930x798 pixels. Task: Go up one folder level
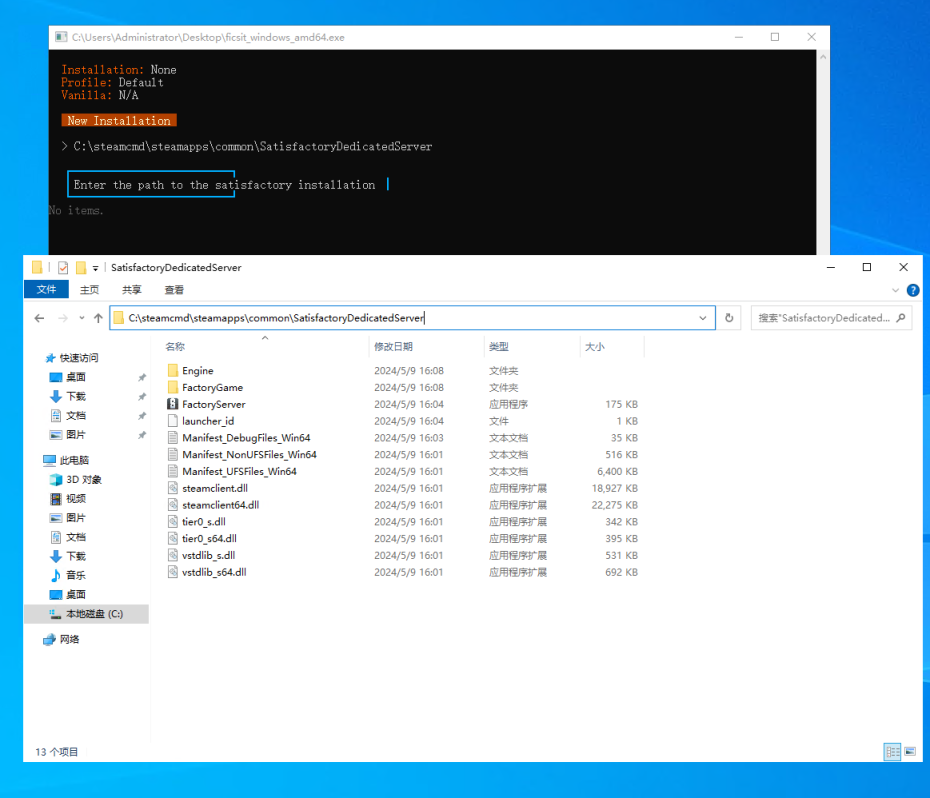coord(98,318)
